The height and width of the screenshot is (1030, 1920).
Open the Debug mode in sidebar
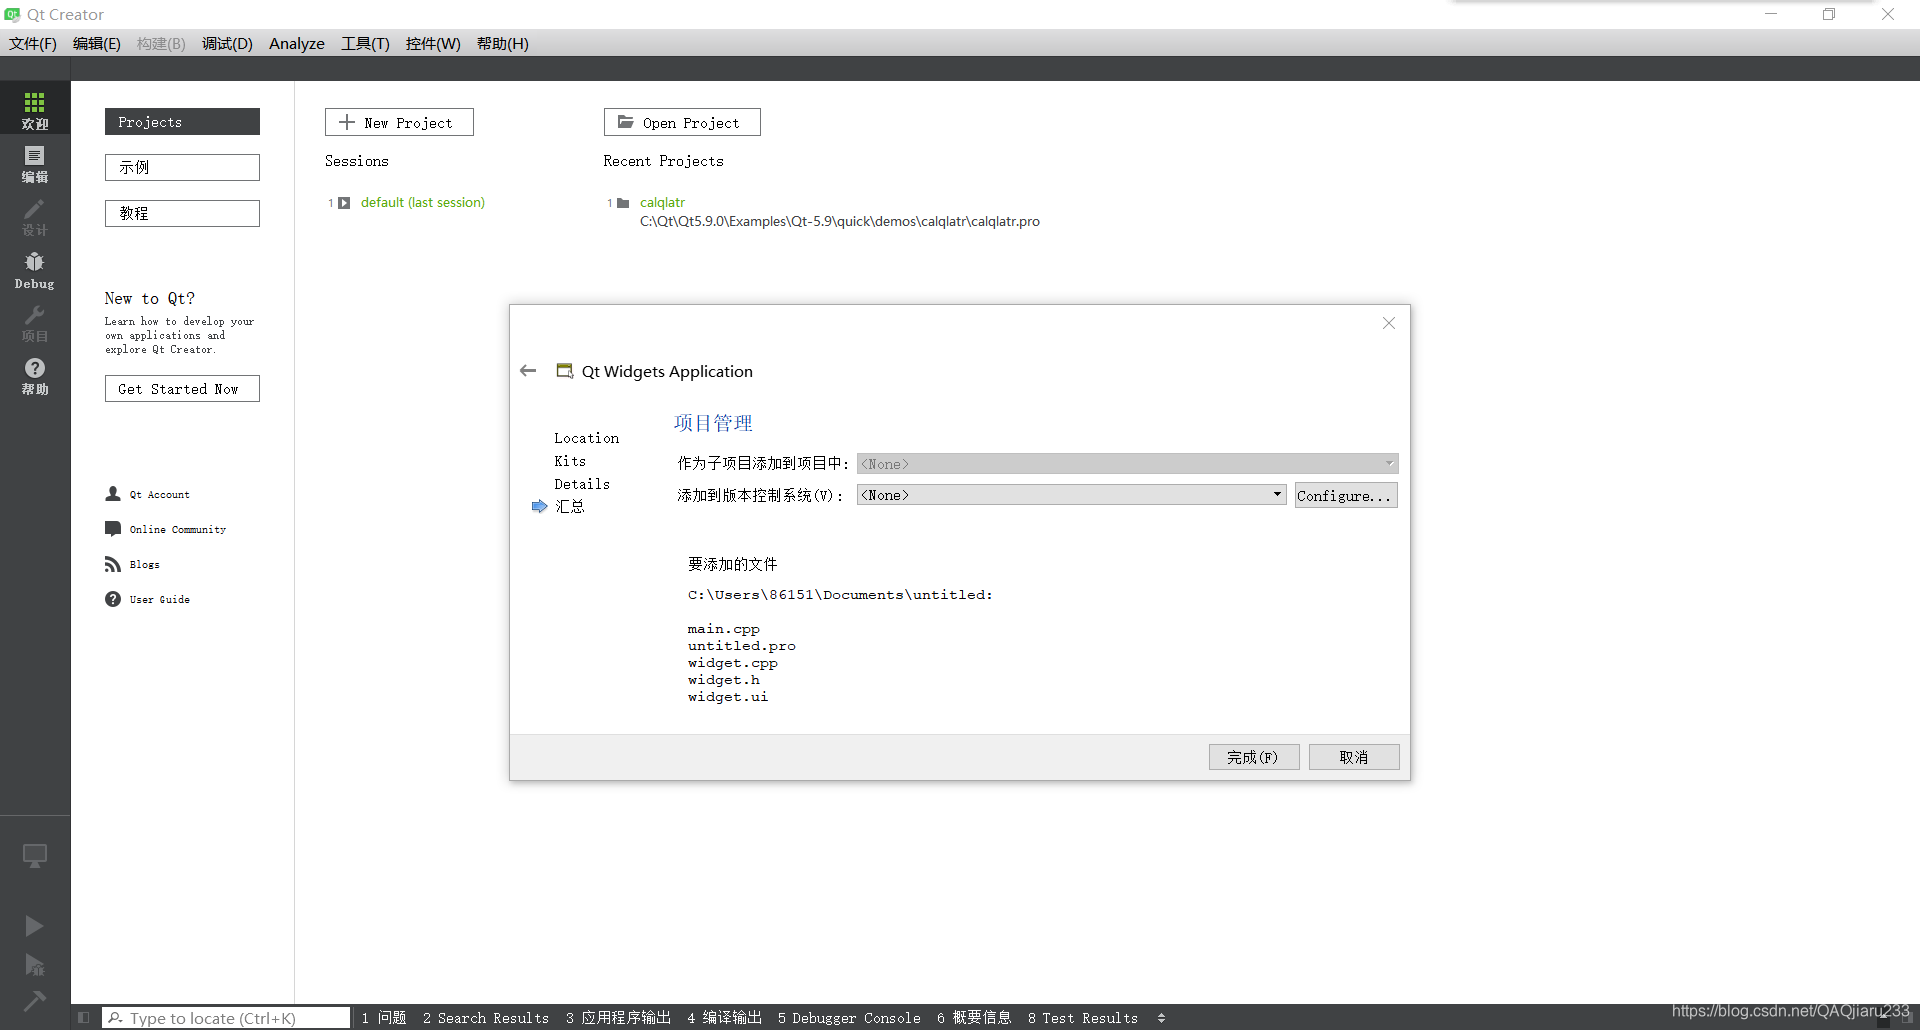click(x=35, y=269)
